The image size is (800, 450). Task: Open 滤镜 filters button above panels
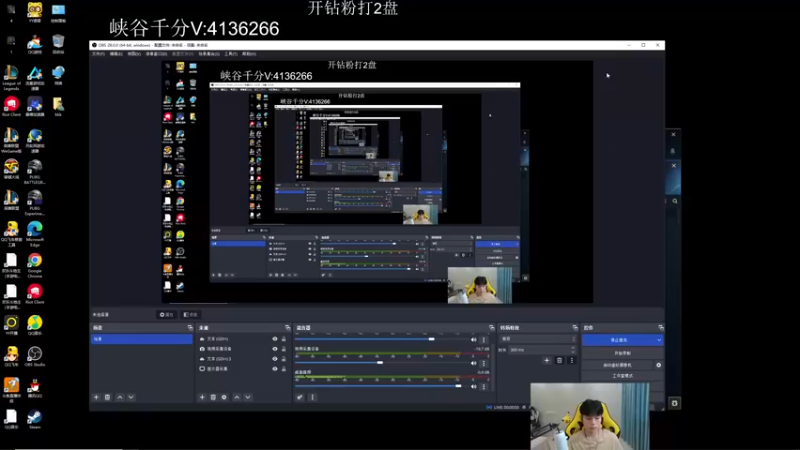(x=190, y=315)
